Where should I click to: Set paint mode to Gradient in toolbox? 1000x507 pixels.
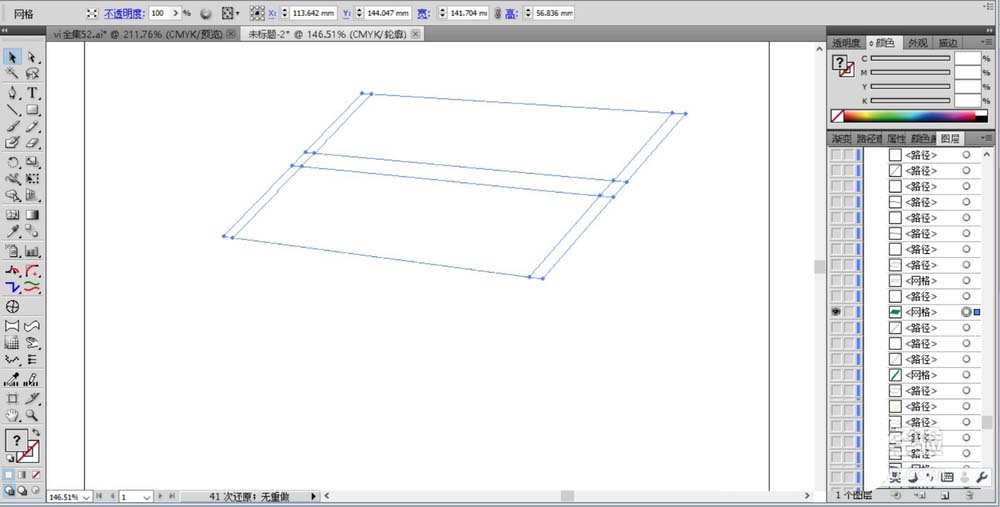[x=22, y=475]
